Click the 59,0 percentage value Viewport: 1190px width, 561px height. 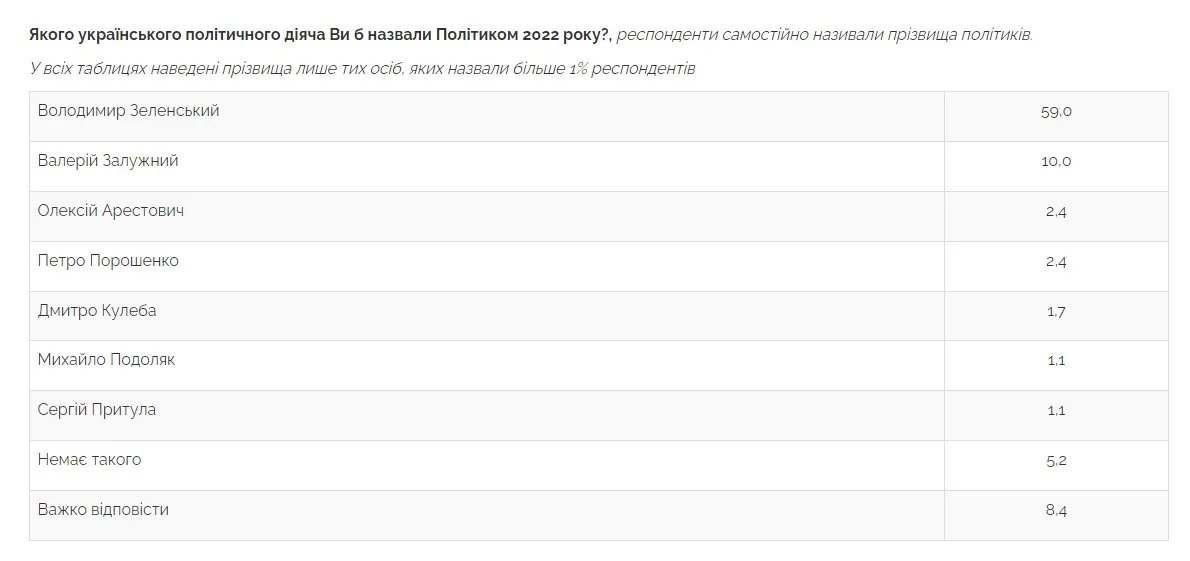pyautogui.click(x=1056, y=112)
